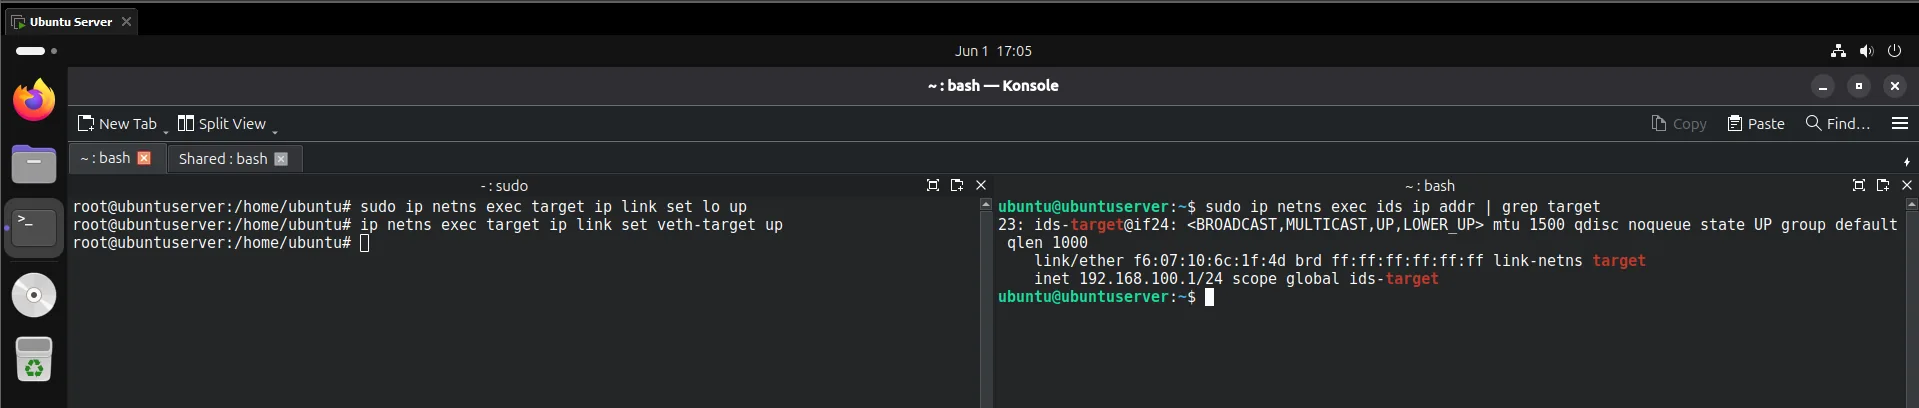Open the Activities workspace indicator

[x=36, y=51]
